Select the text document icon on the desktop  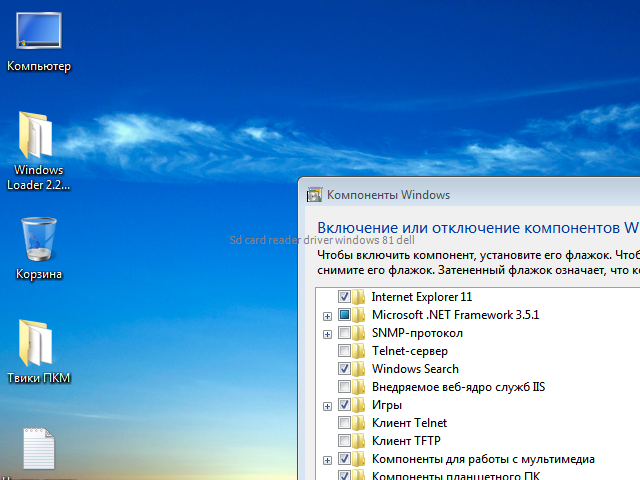click(x=39, y=449)
